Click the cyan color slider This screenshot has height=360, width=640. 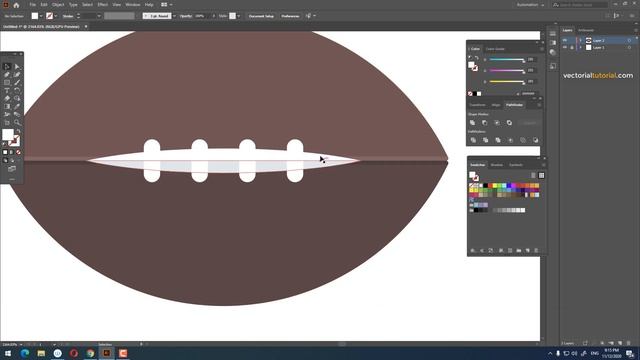point(507,60)
